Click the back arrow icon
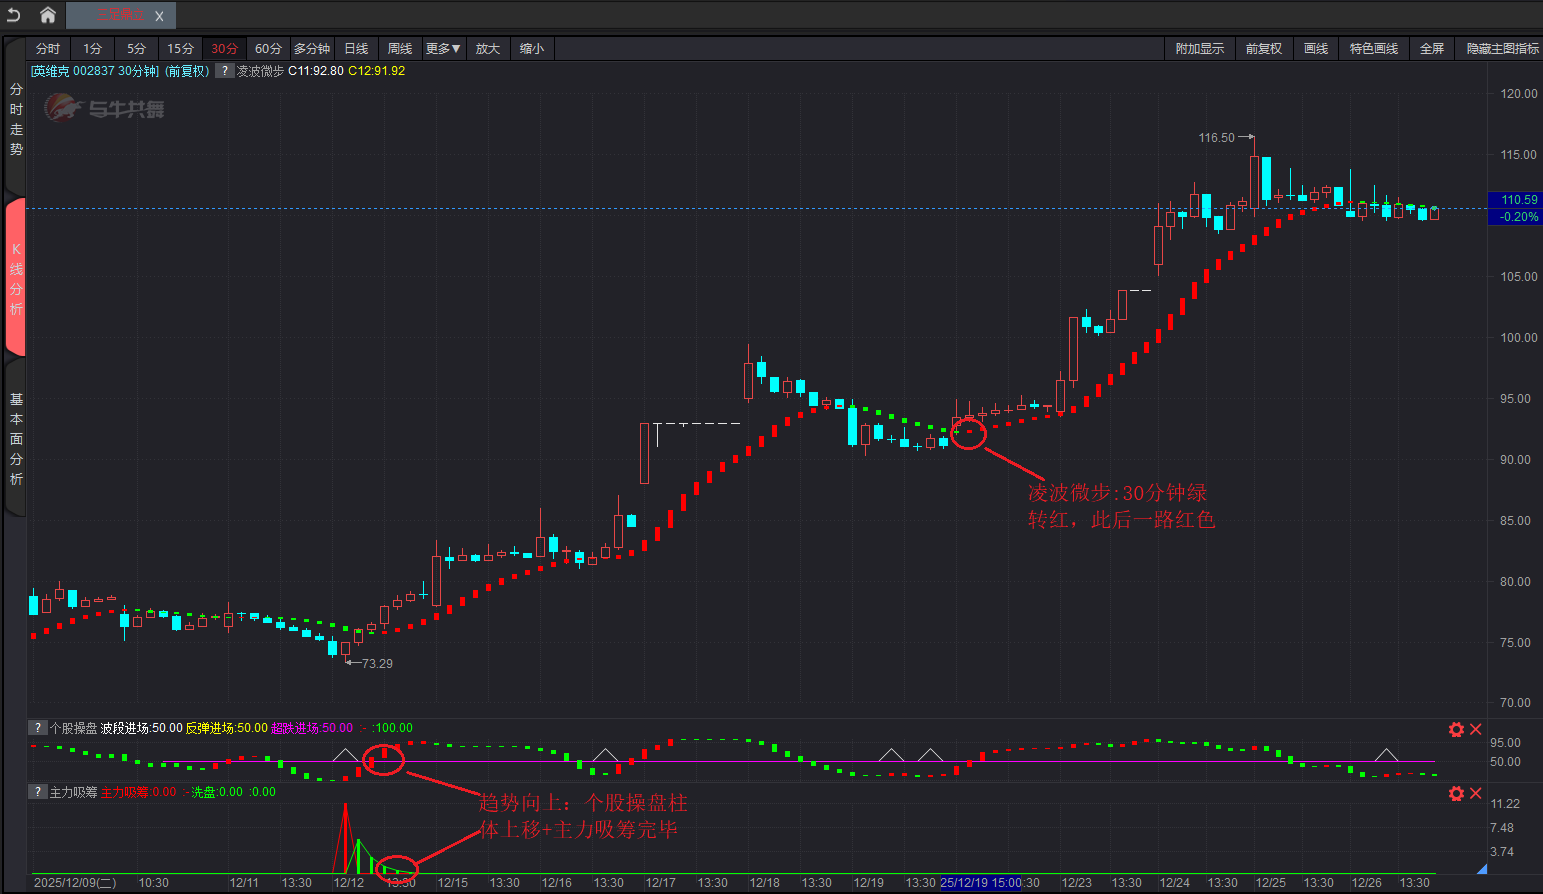The image size is (1543, 894). click(x=14, y=15)
